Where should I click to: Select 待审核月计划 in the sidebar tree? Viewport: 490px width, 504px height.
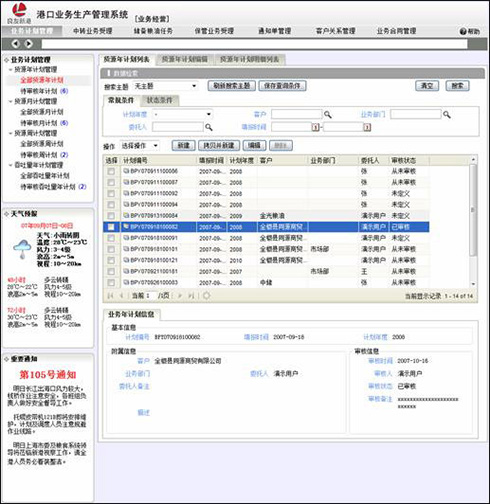pyautogui.click(x=39, y=123)
